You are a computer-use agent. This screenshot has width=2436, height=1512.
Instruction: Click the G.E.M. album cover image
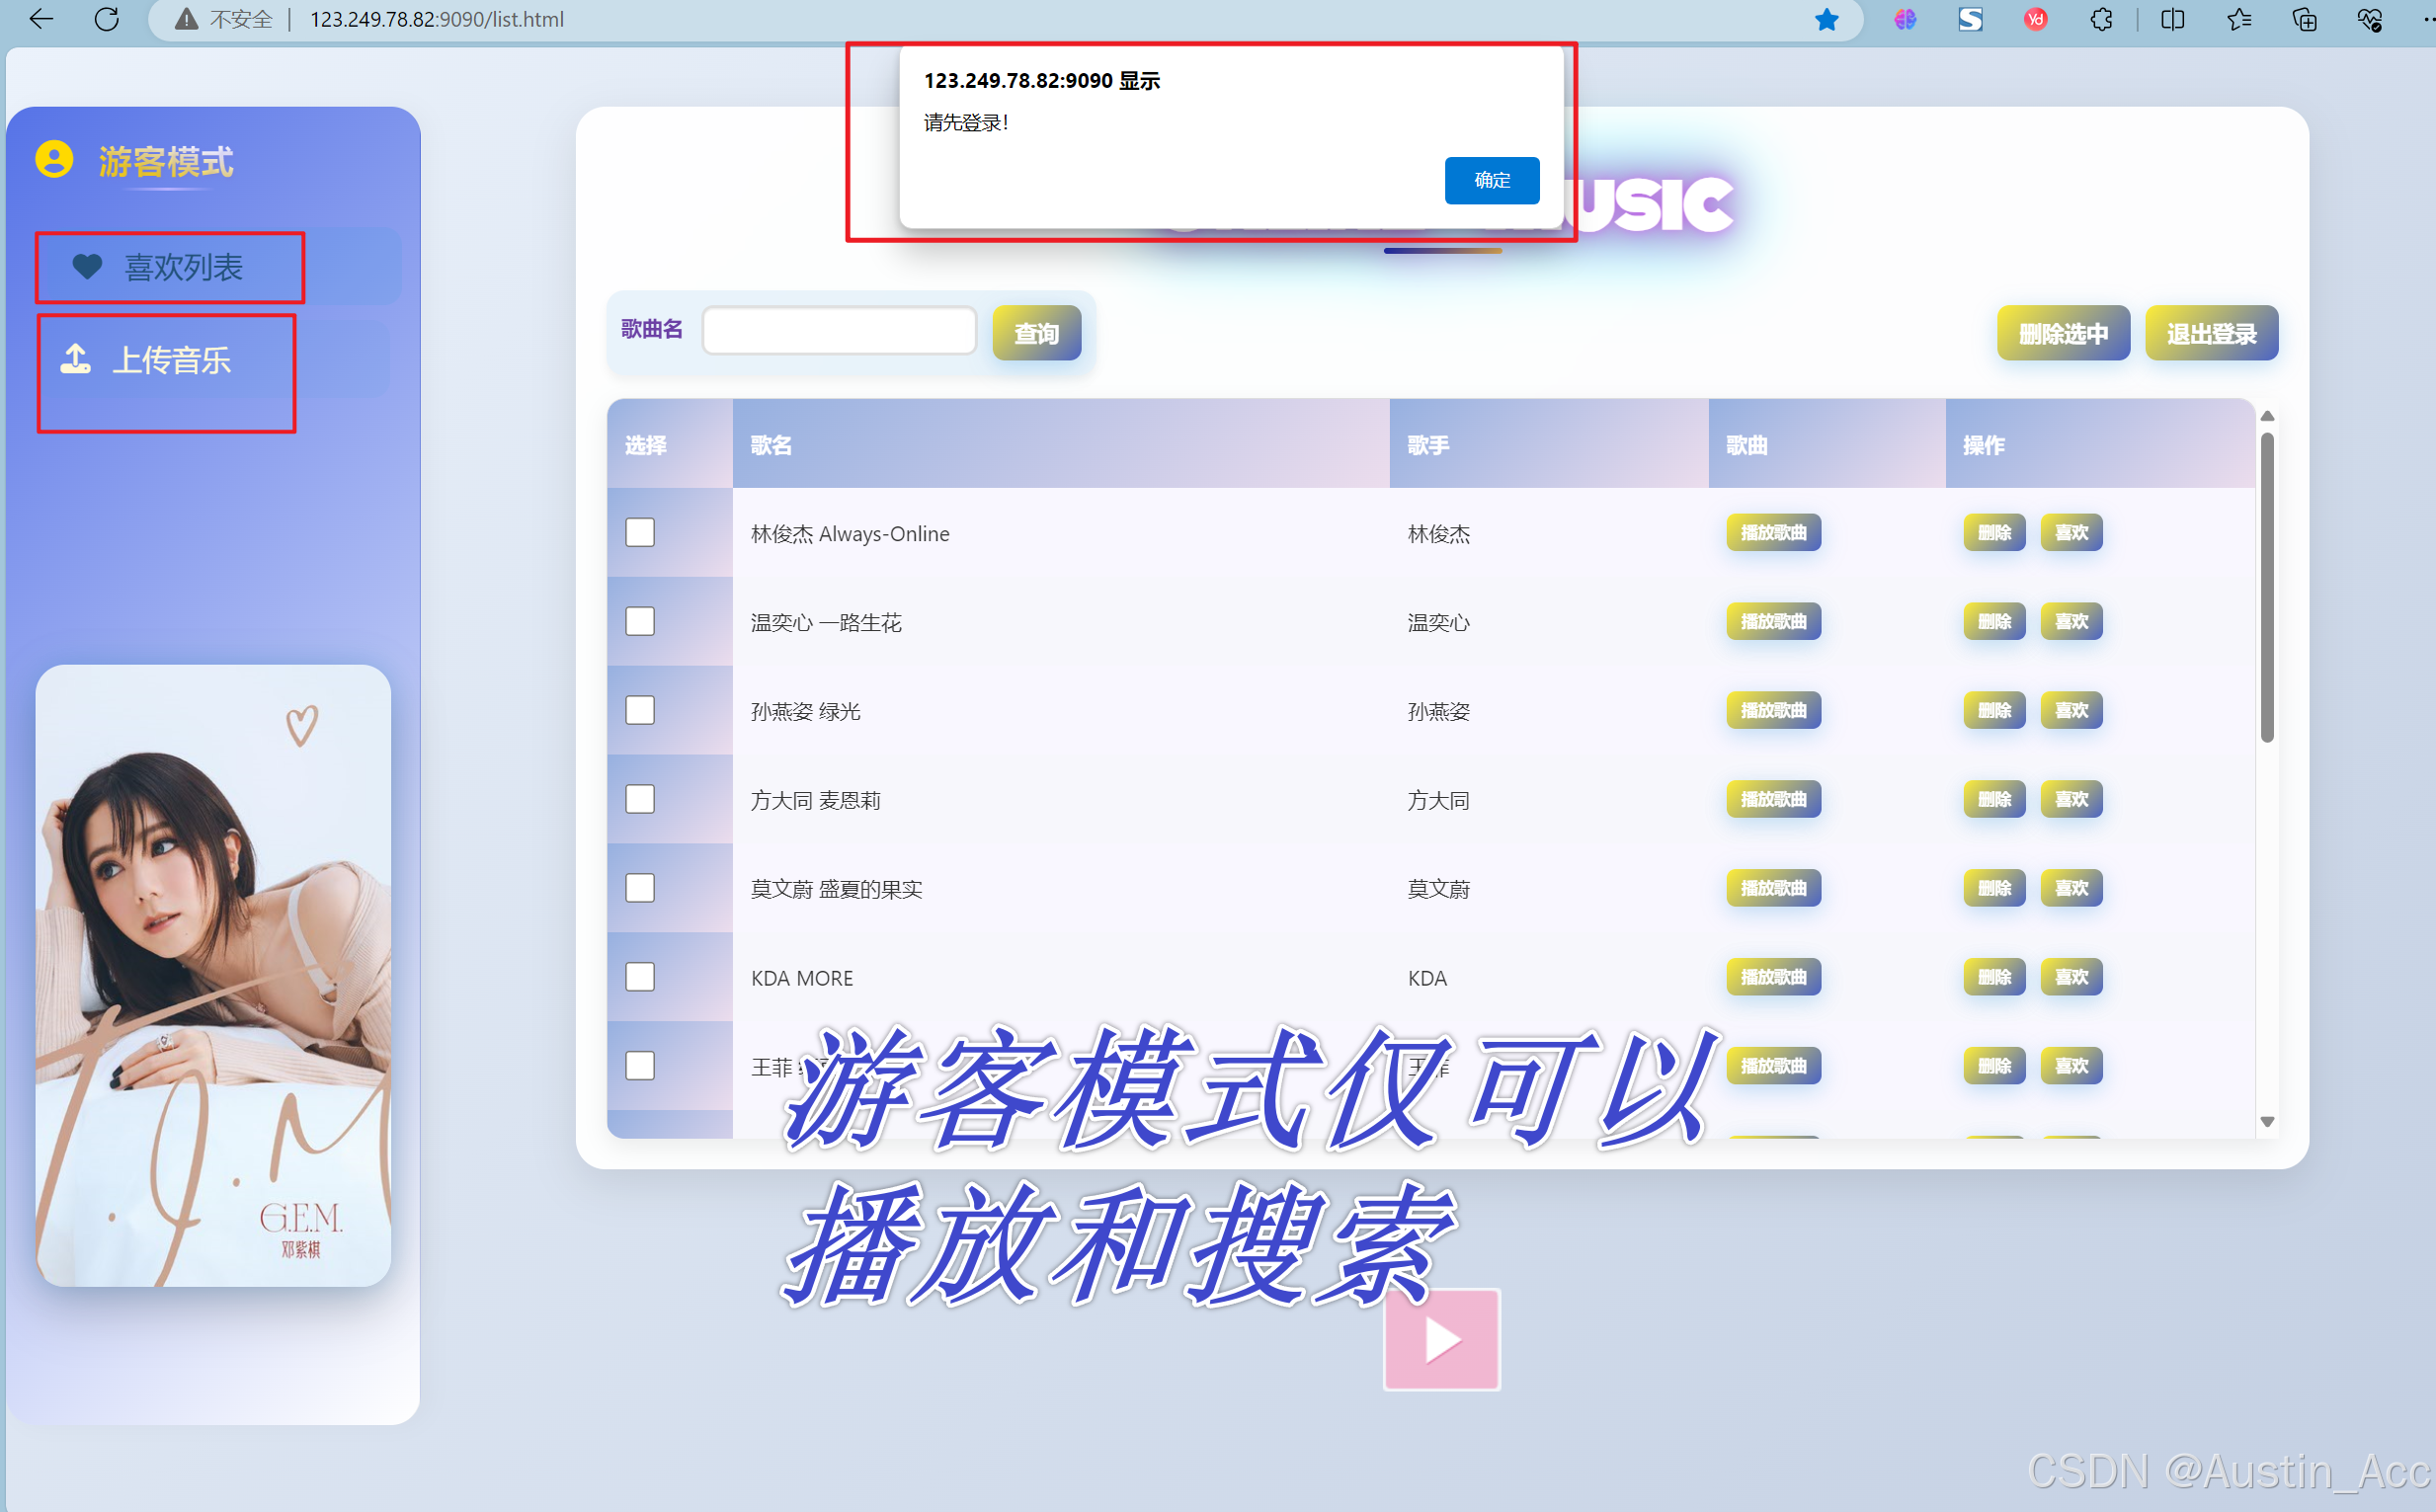(x=213, y=975)
